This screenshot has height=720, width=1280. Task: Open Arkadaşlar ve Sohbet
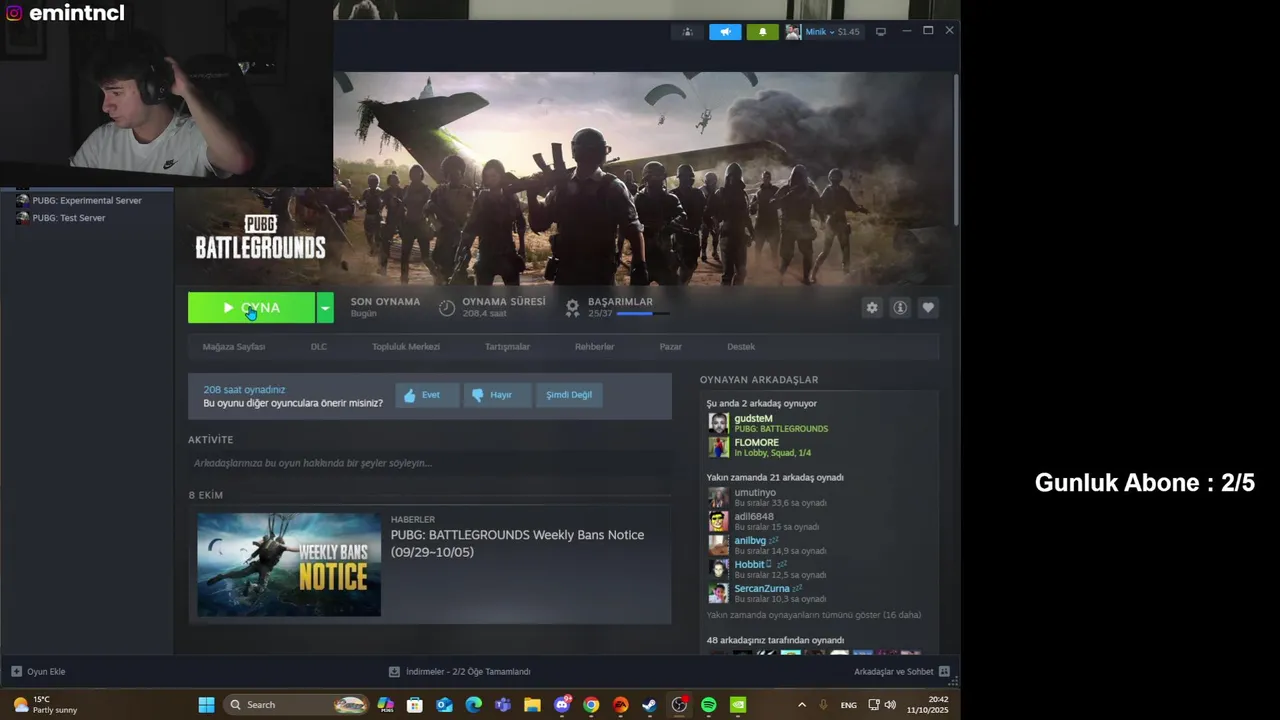tap(902, 672)
